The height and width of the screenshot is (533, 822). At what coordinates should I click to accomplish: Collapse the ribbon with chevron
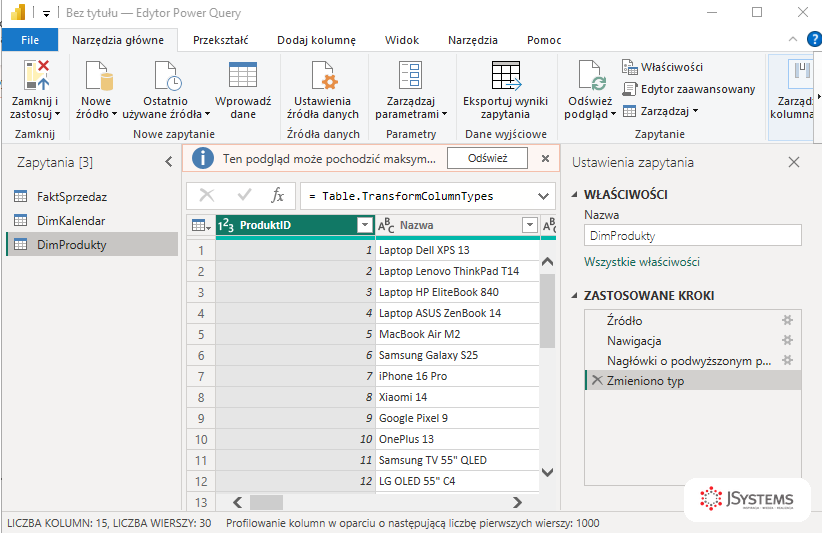[793, 39]
